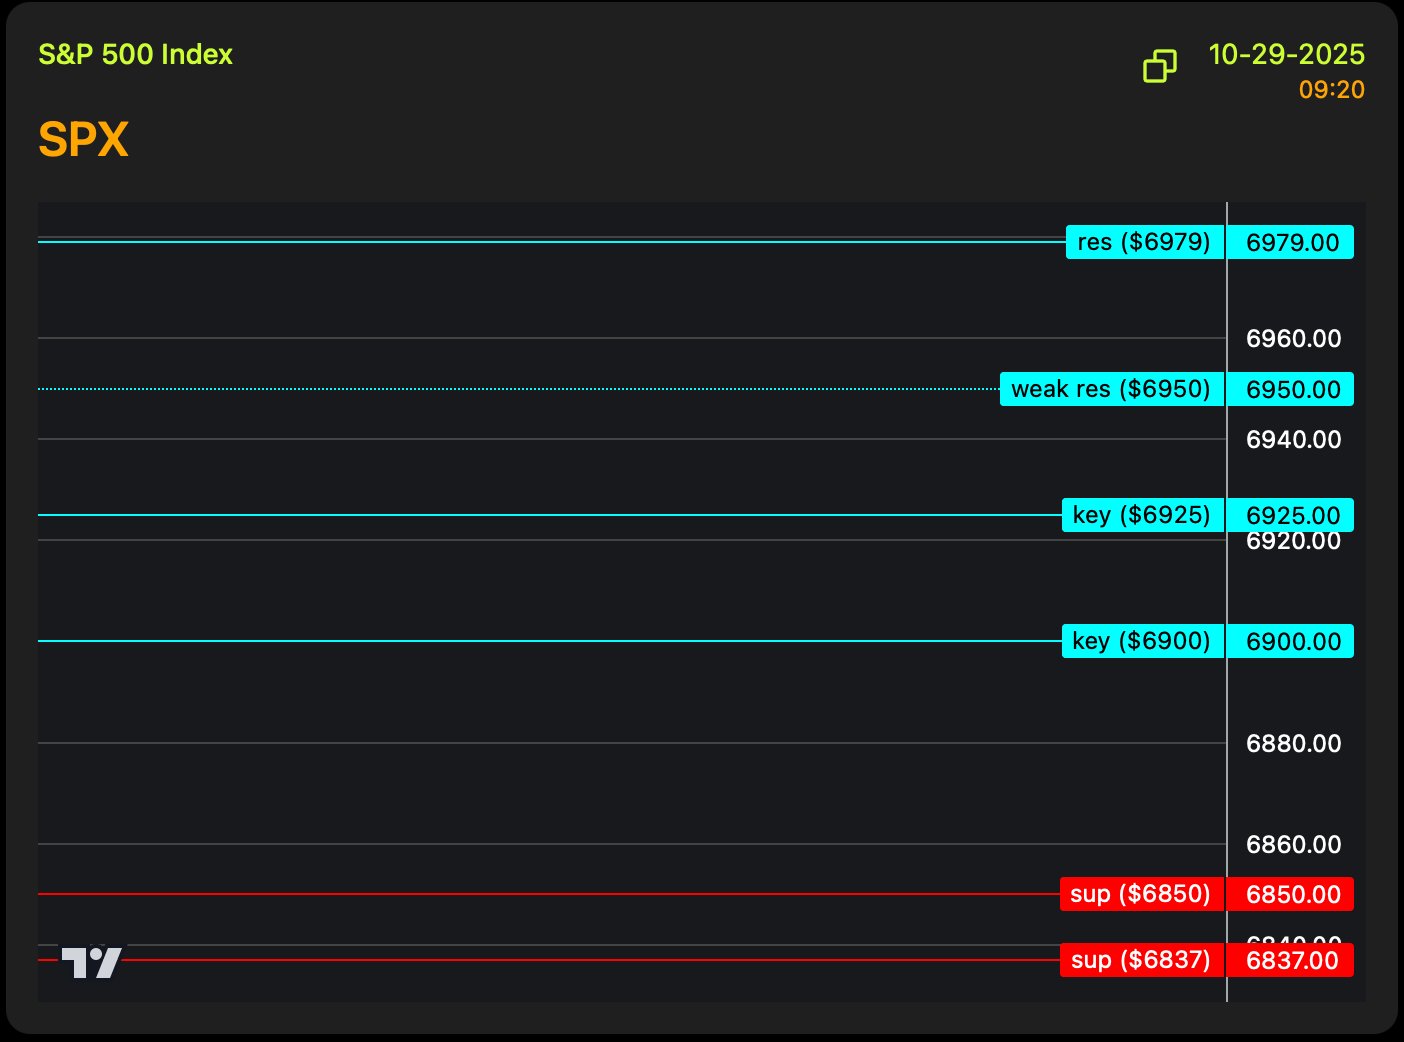Select the SPX ticker symbol

pos(83,140)
